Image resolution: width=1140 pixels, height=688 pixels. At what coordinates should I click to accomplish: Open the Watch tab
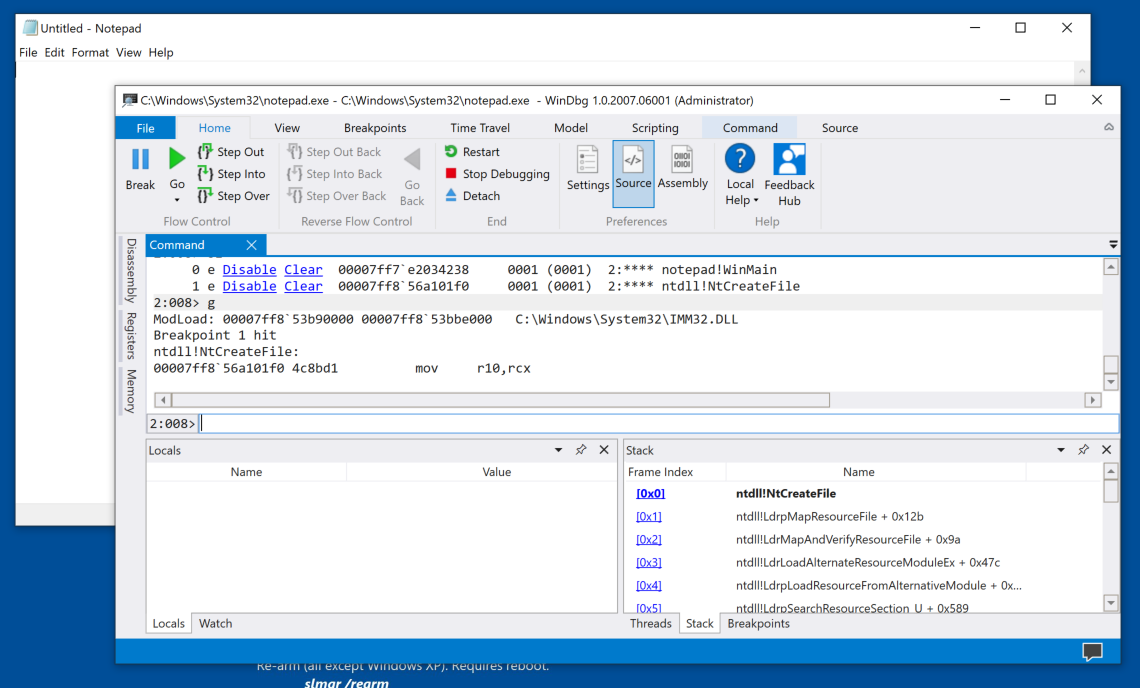click(x=215, y=623)
